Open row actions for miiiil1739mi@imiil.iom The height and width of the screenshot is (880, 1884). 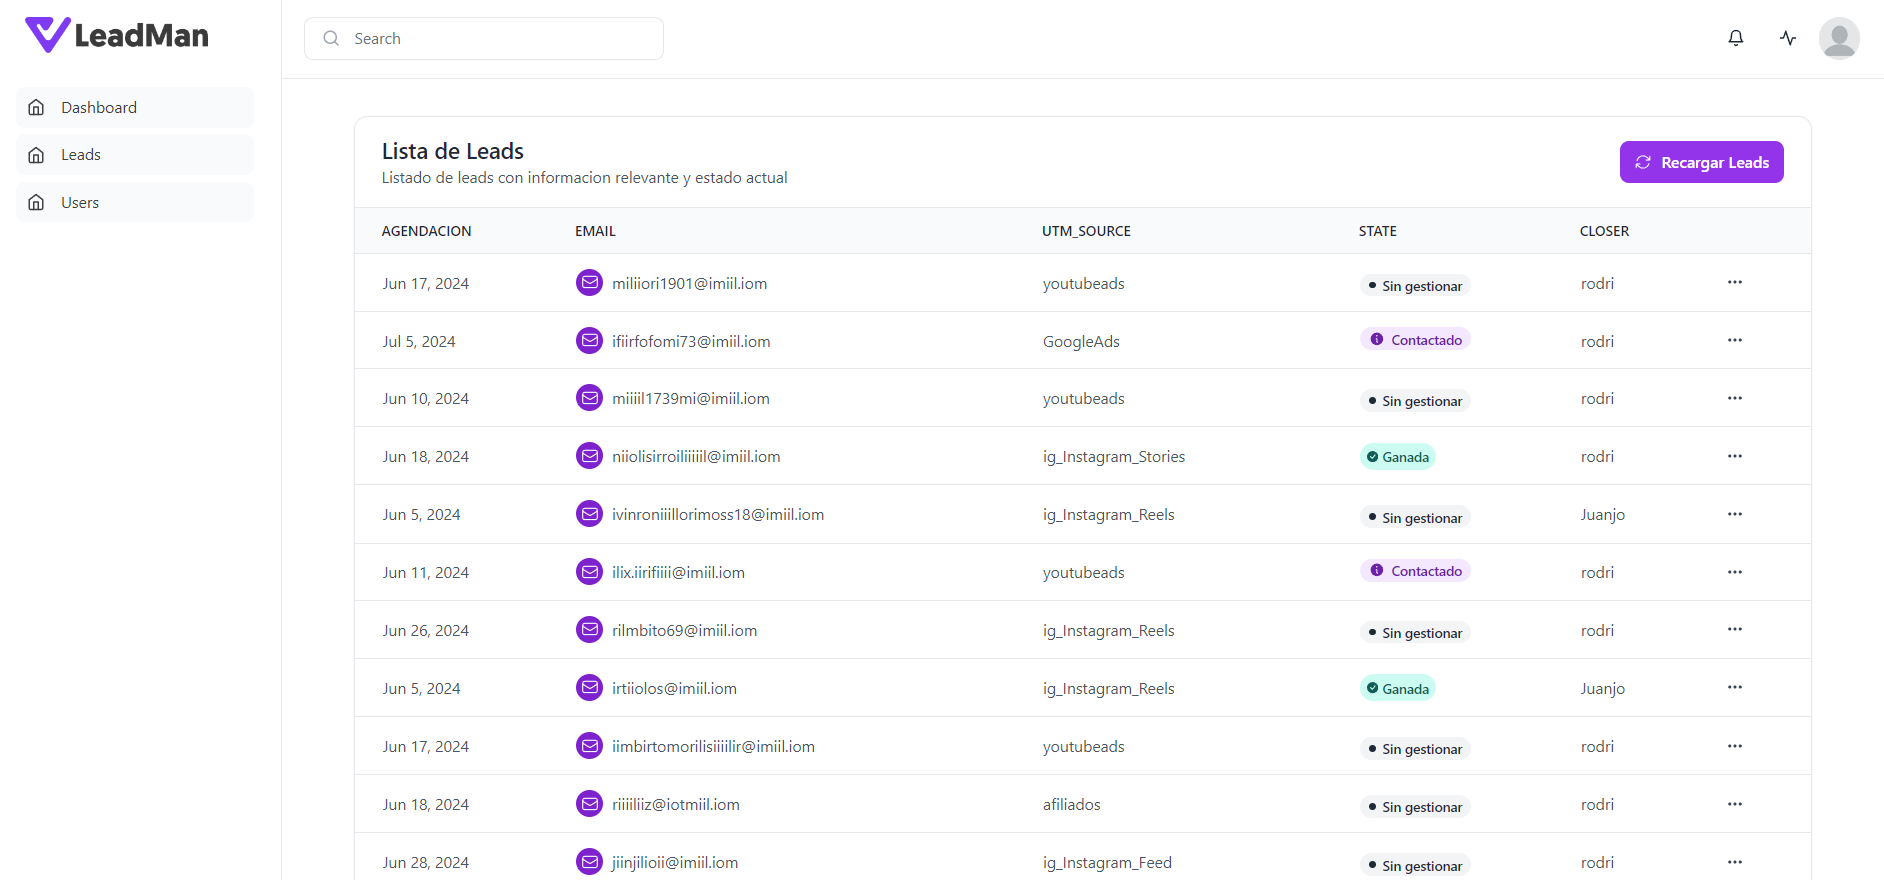(x=1735, y=398)
